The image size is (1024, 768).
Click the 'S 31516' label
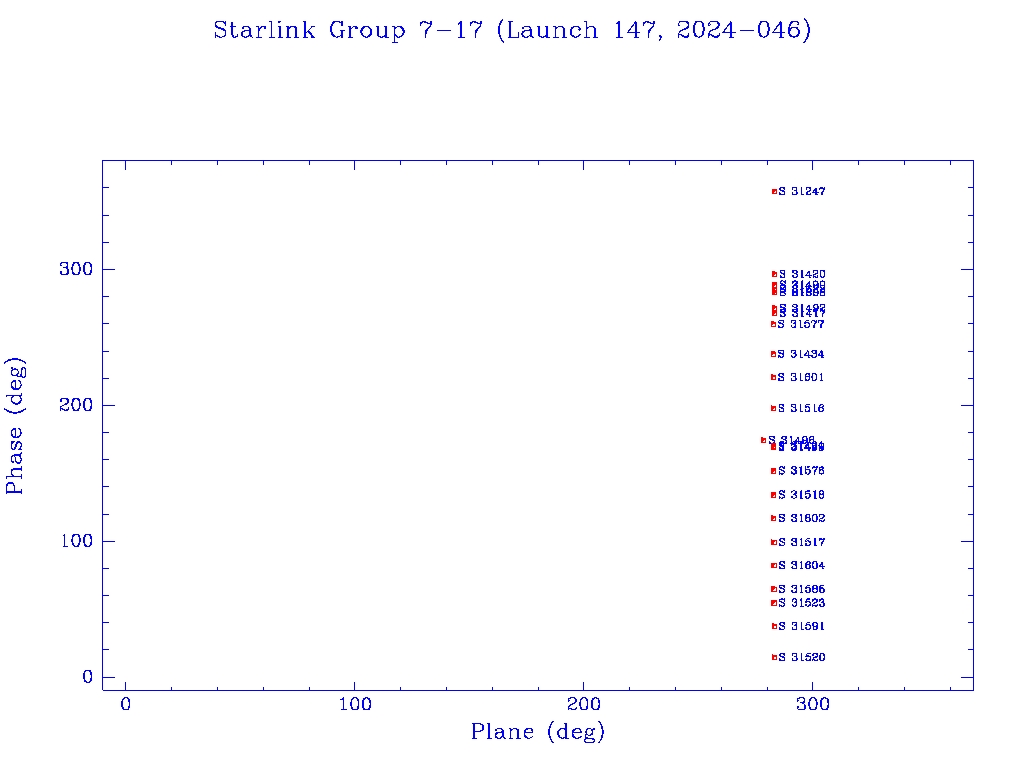click(x=801, y=408)
